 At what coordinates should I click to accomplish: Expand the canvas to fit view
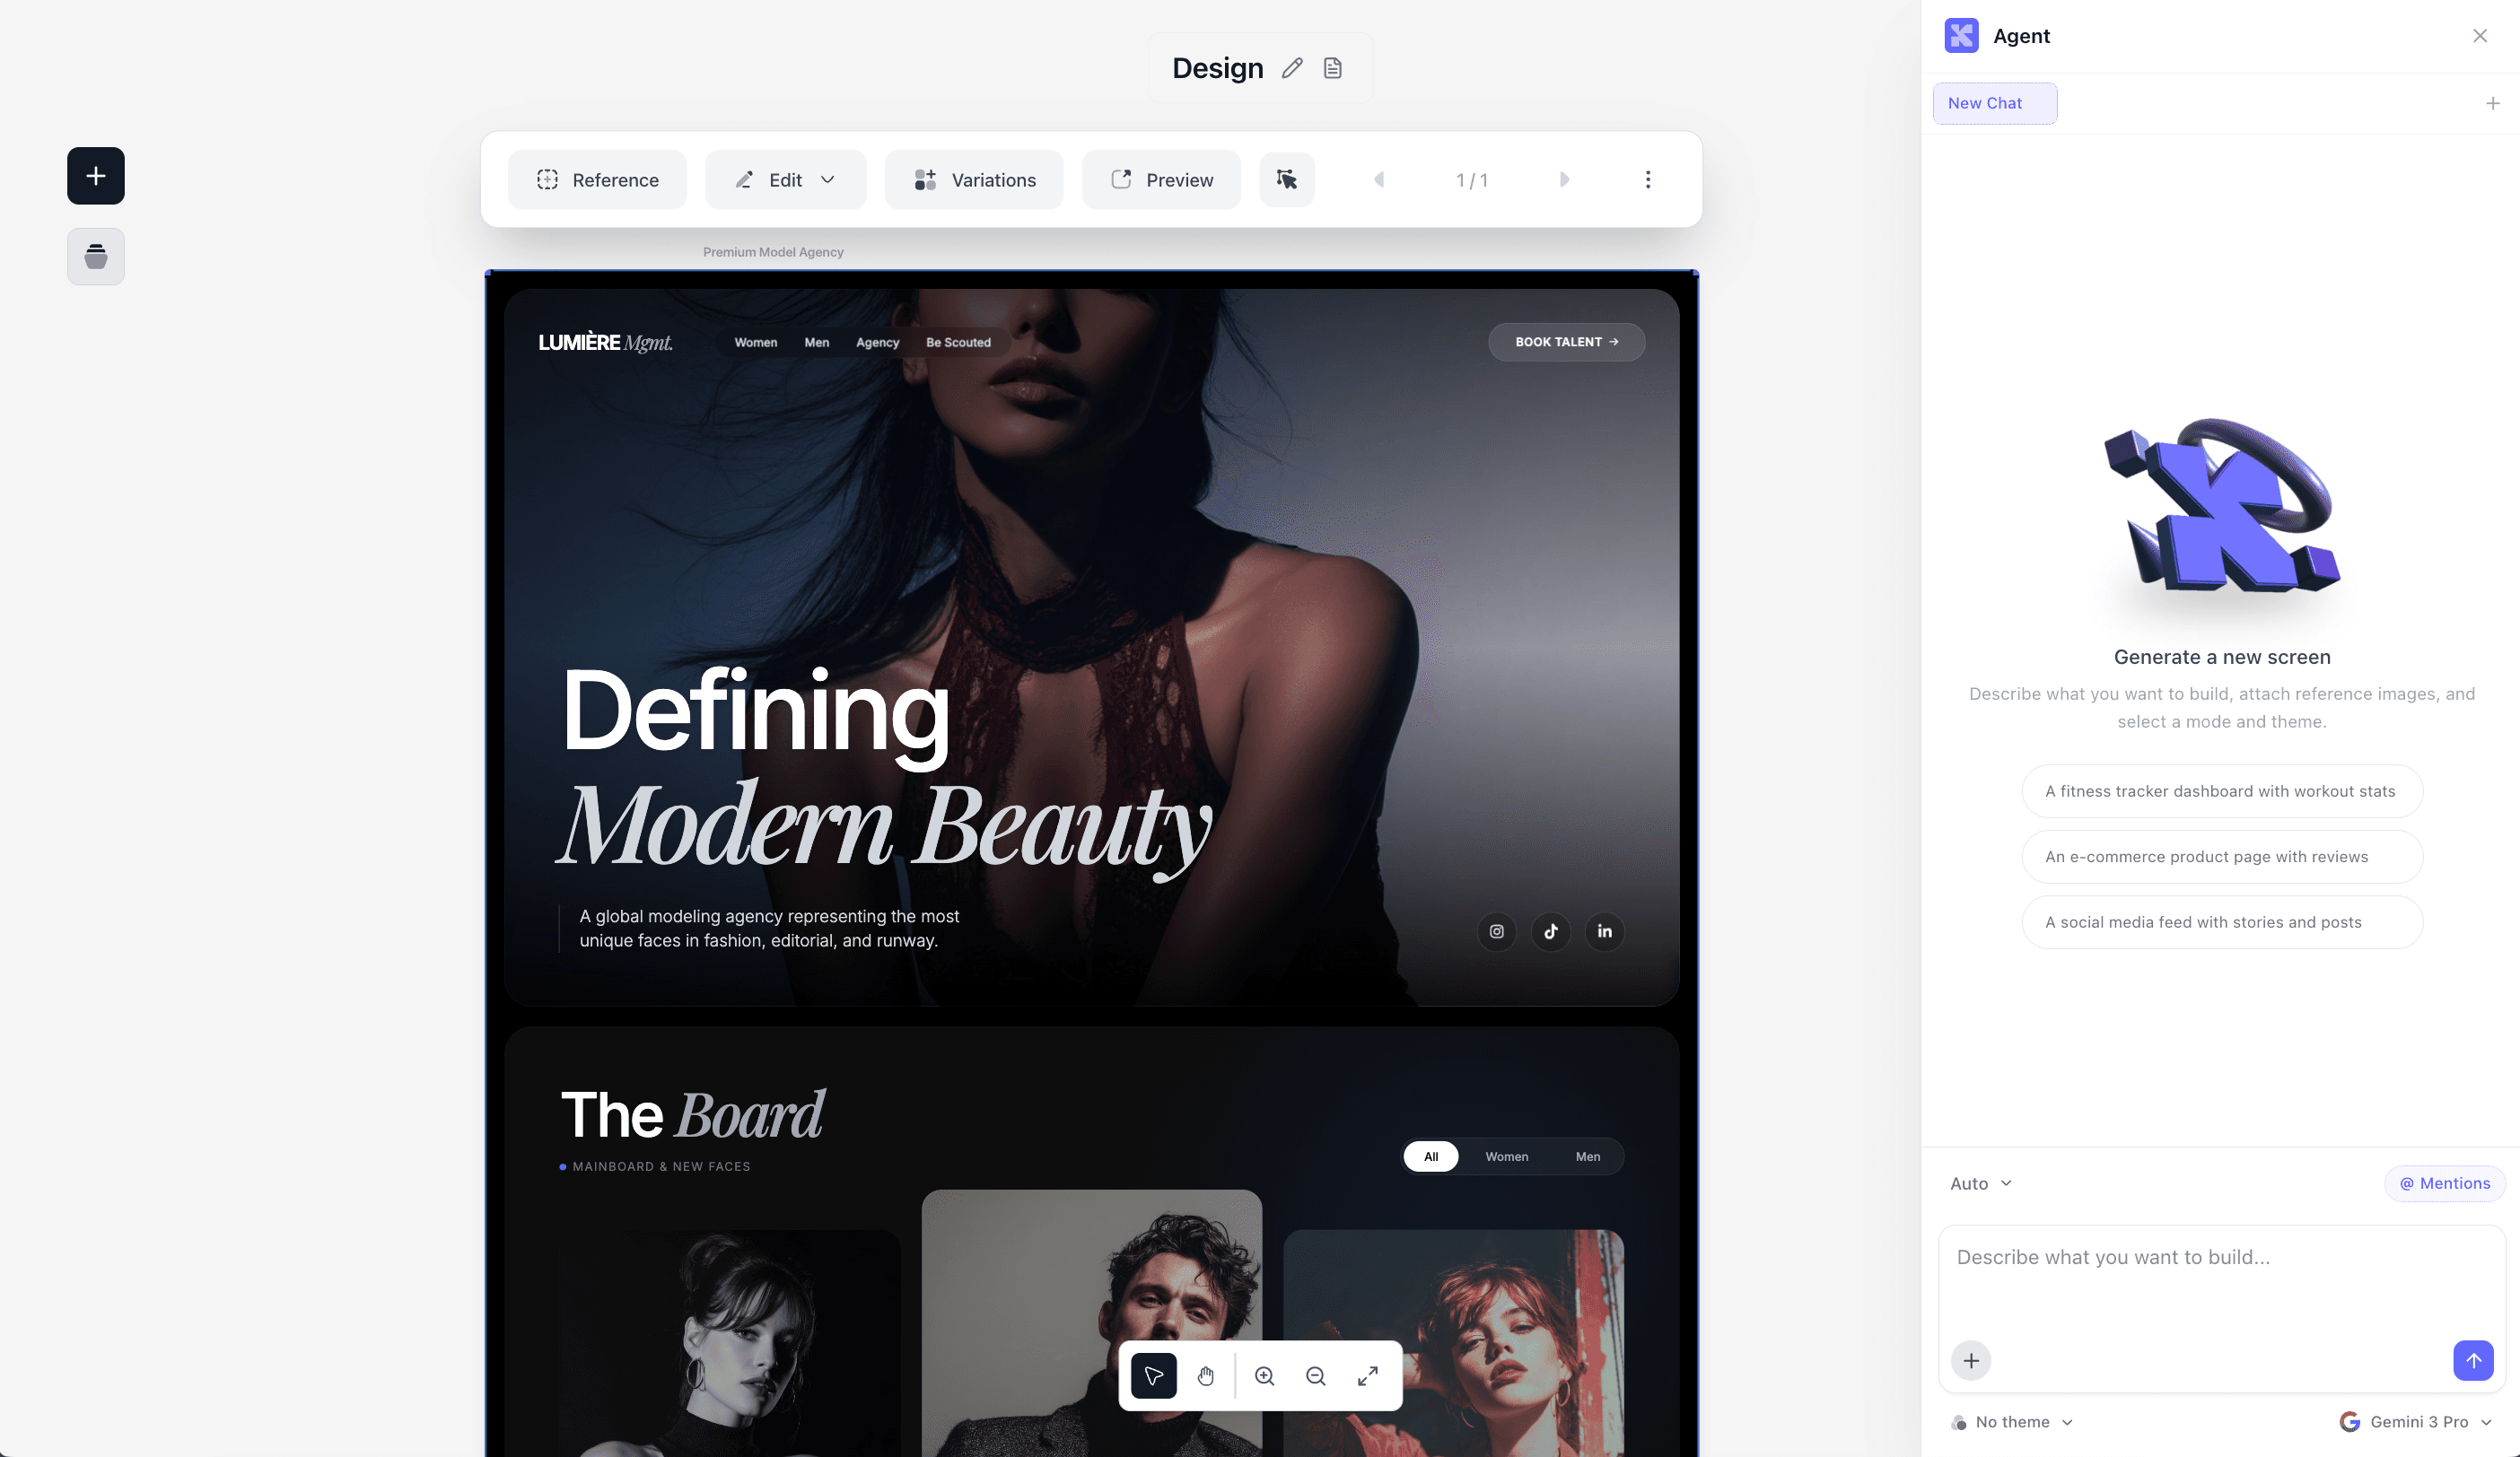[x=1367, y=1376]
